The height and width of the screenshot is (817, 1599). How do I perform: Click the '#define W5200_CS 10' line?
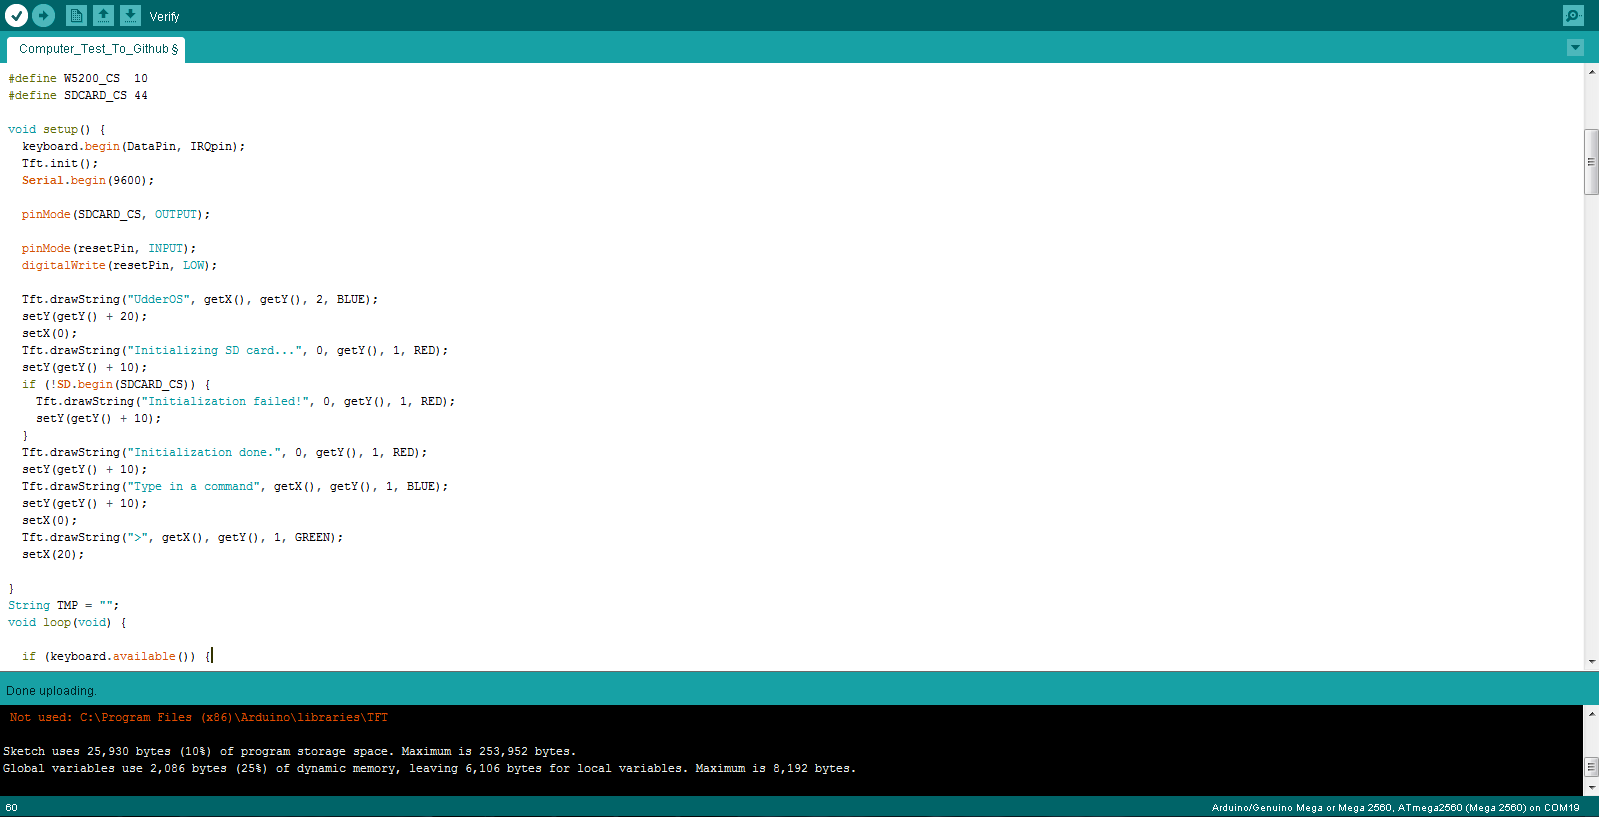click(78, 78)
